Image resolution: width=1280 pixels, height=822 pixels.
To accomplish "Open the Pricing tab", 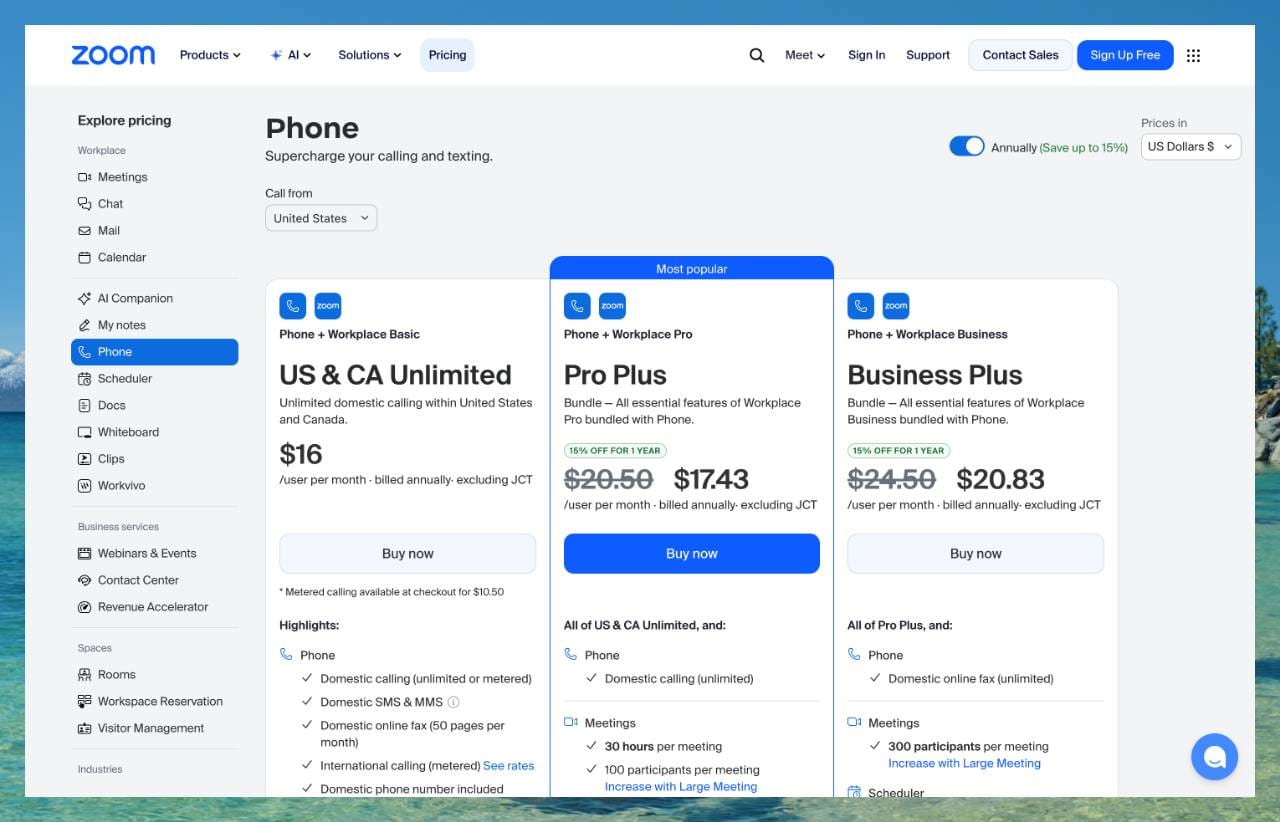I will tap(447, 55).
